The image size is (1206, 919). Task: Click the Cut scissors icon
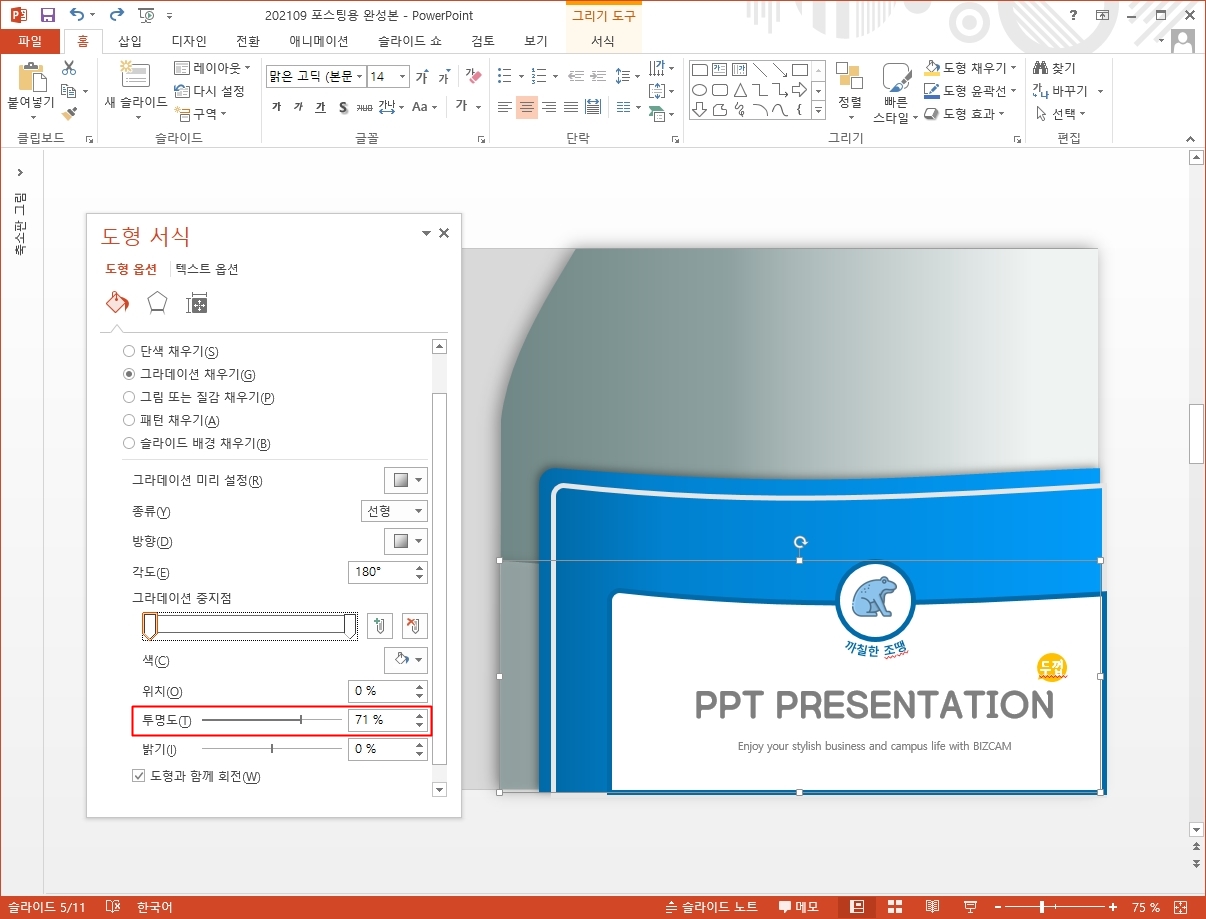coord(69,68)
